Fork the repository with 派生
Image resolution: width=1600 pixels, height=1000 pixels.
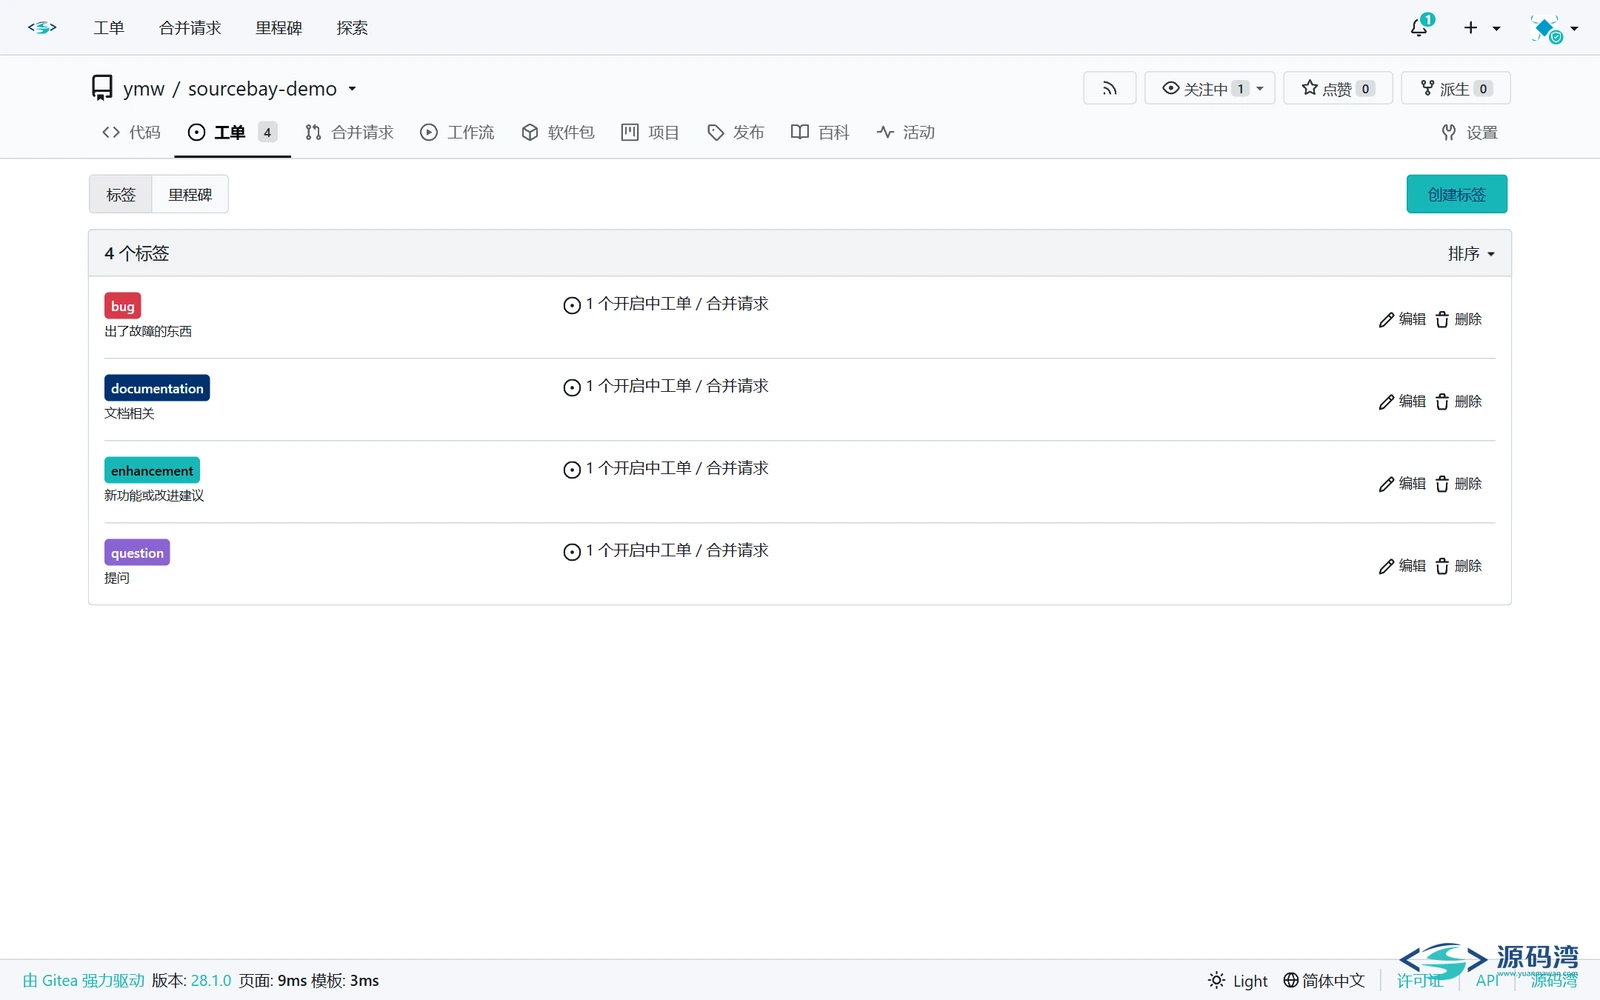tap(1455, 88)
